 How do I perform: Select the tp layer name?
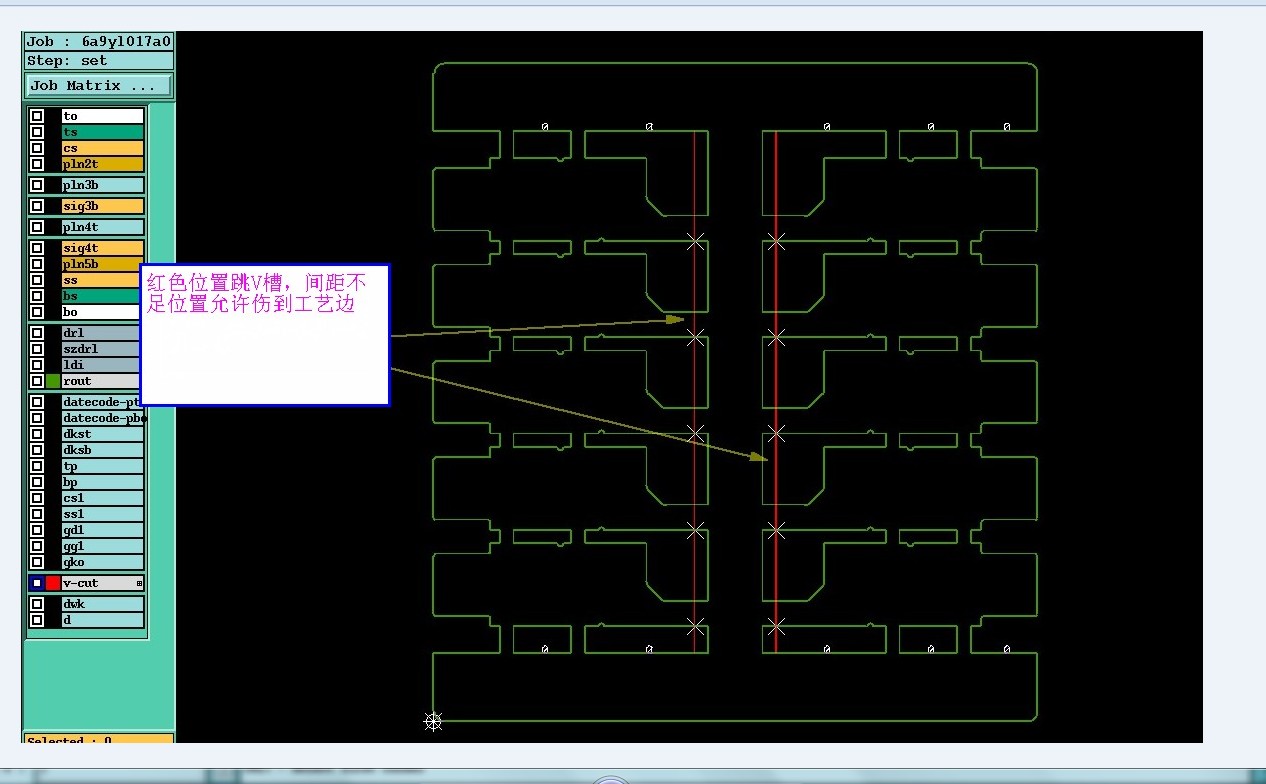click(103, 466)
